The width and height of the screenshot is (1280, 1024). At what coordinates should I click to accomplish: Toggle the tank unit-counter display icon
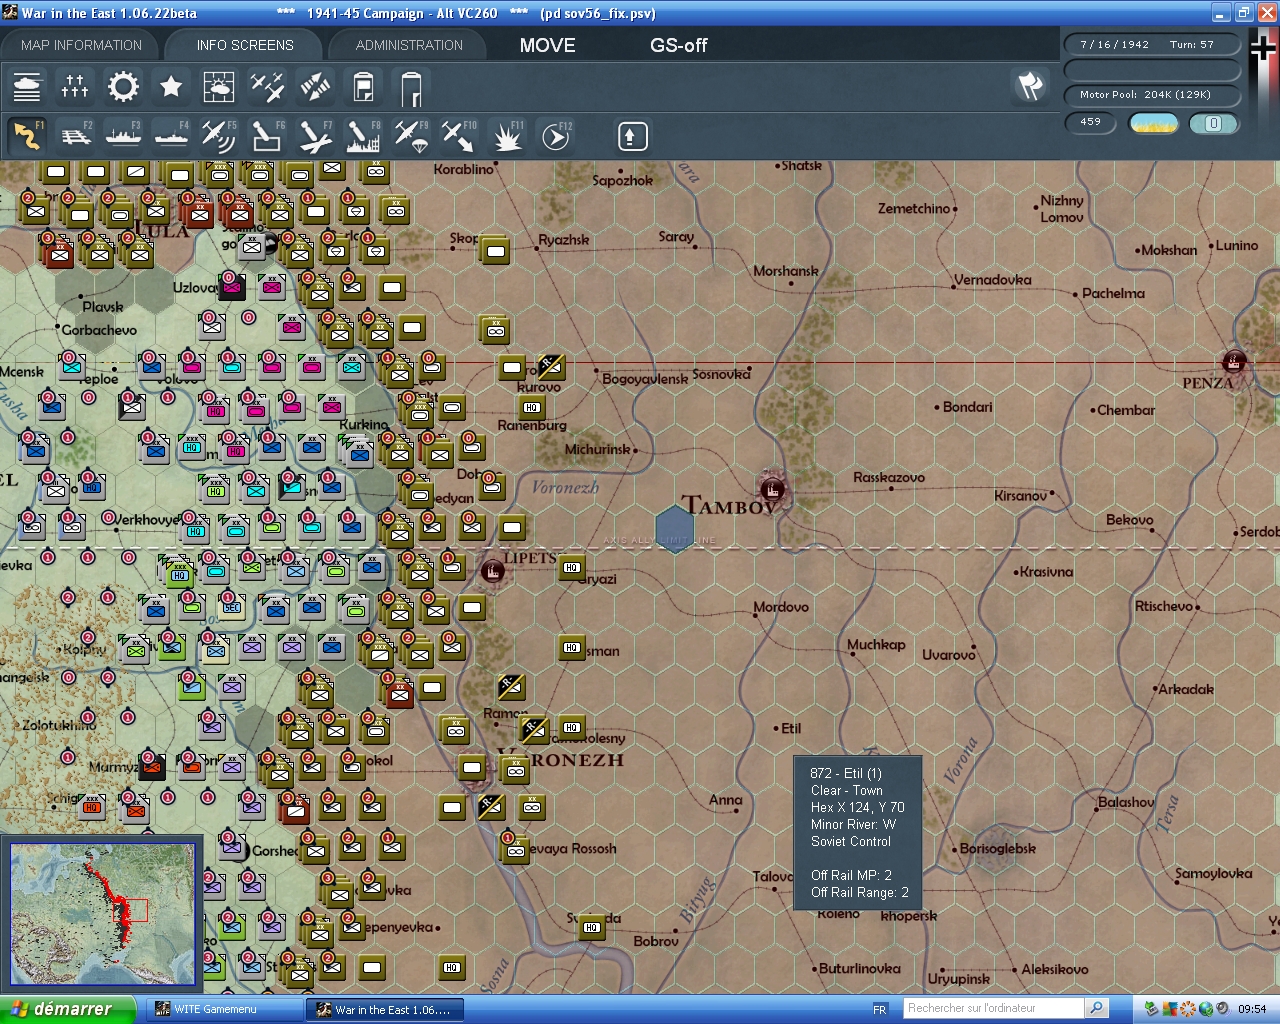coord(27,87)
